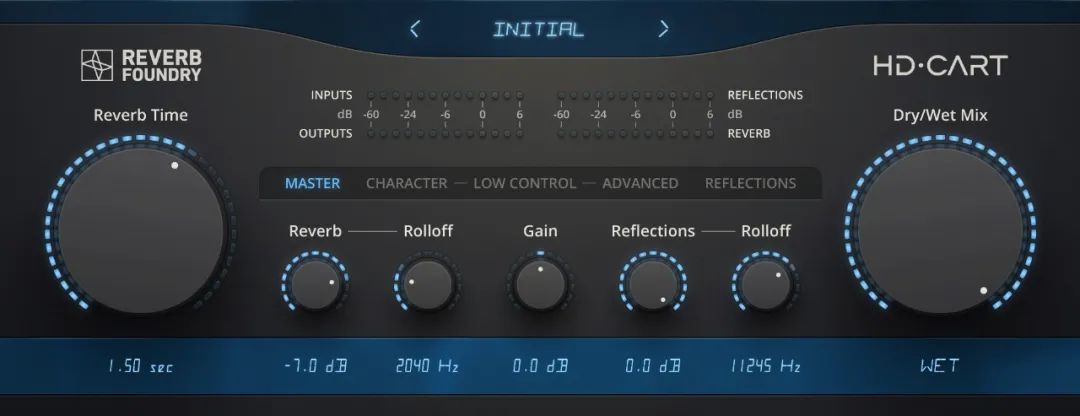Image resolution: width=1080 pixels, height=416 pixels.
Task: Click the Gain knob
Action: click(541, 284)
